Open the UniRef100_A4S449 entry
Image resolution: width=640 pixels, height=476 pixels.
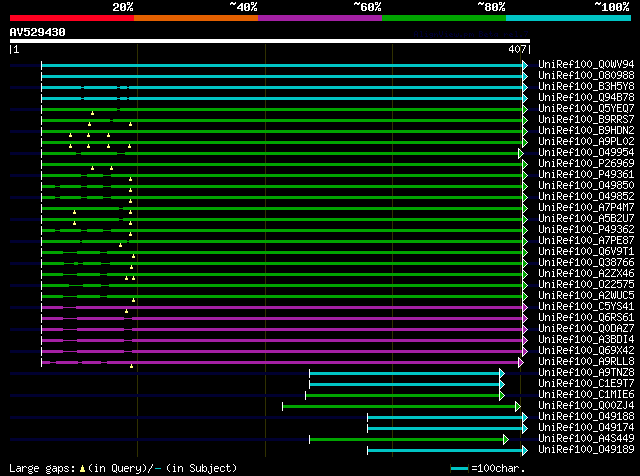(x=586, y=439)
